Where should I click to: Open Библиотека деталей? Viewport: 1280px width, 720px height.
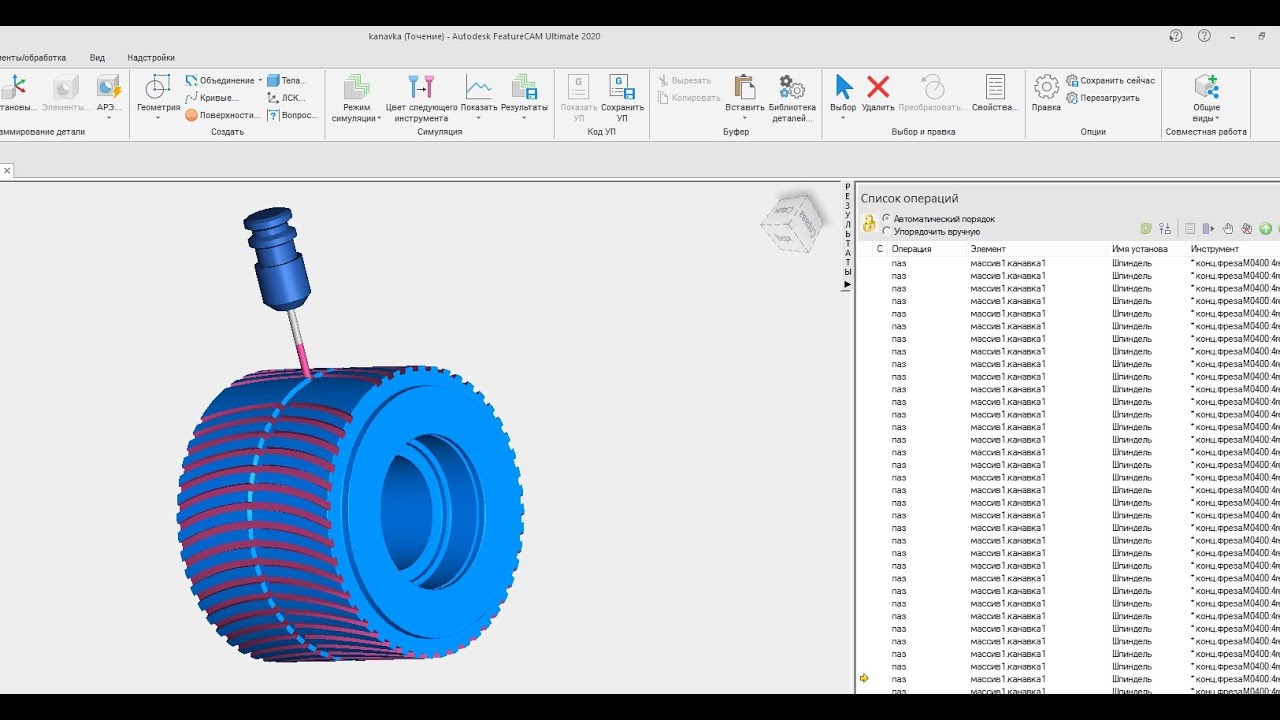click(792, 98)
